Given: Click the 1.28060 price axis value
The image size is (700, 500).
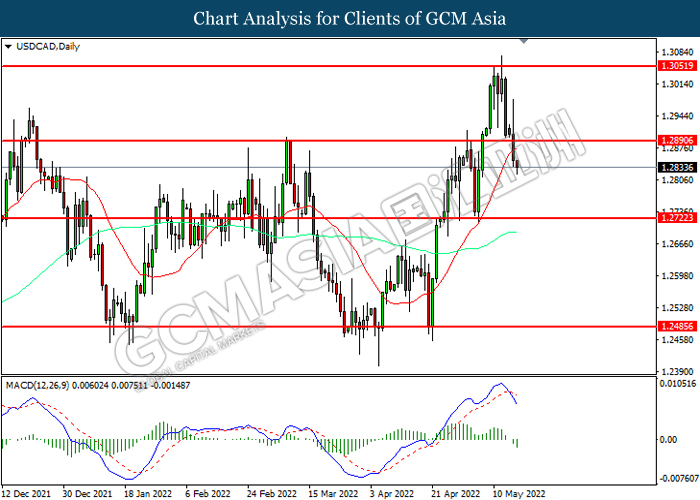Looking at the screenshot, I should pyautogui.click(x=678, y=180).
